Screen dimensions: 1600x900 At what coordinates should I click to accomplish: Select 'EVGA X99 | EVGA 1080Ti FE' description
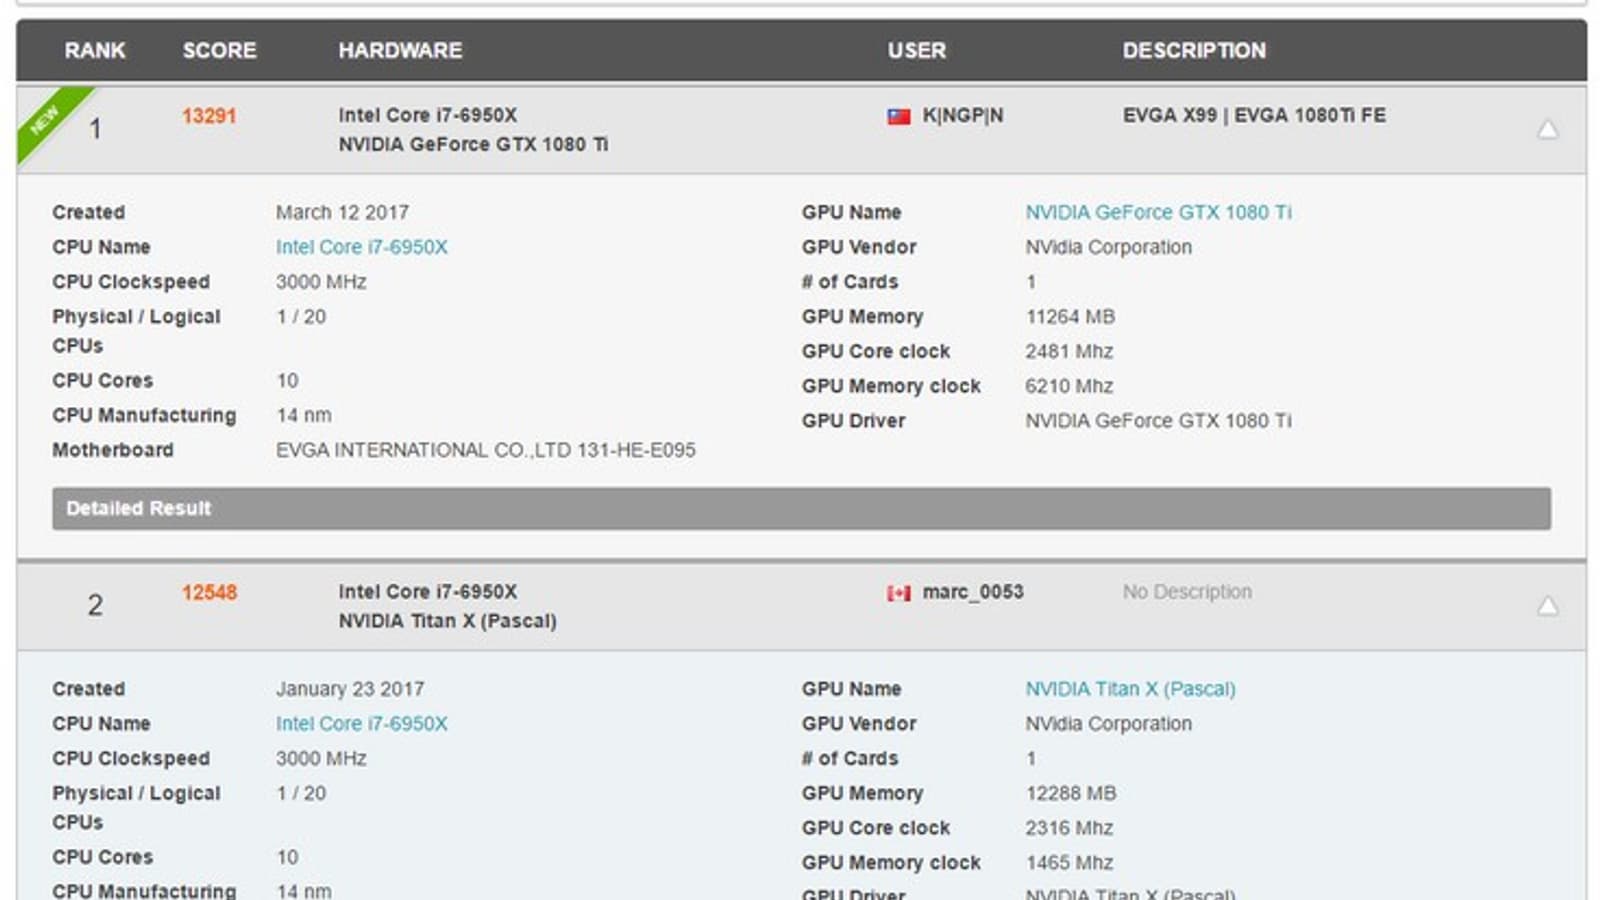[x=1254, y=116]
